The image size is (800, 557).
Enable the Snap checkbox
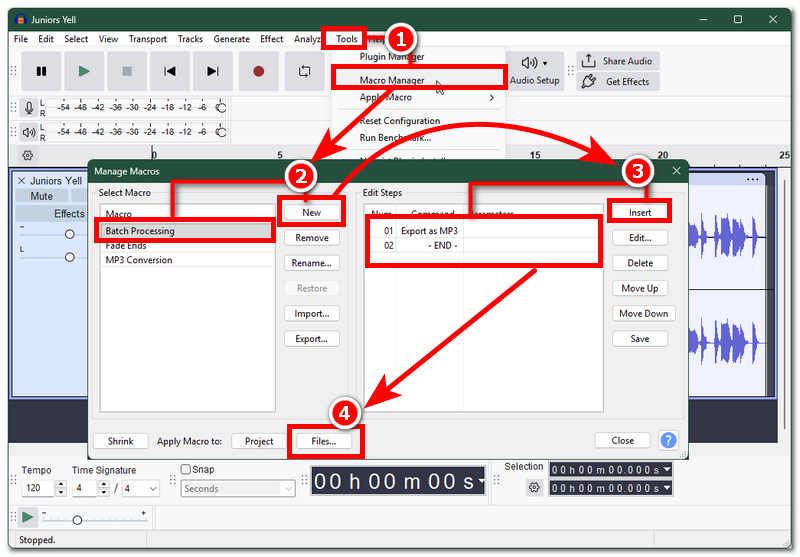186,469
